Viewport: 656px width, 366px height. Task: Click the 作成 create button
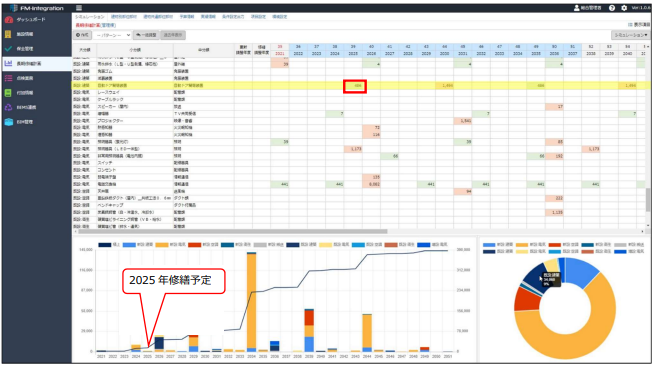[x=82, y=35]
